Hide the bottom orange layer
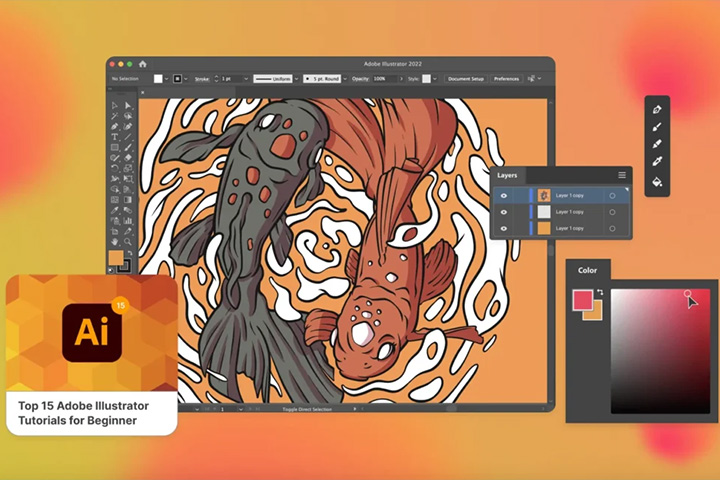Screen dimensions: 720x480 pos(504,228)
